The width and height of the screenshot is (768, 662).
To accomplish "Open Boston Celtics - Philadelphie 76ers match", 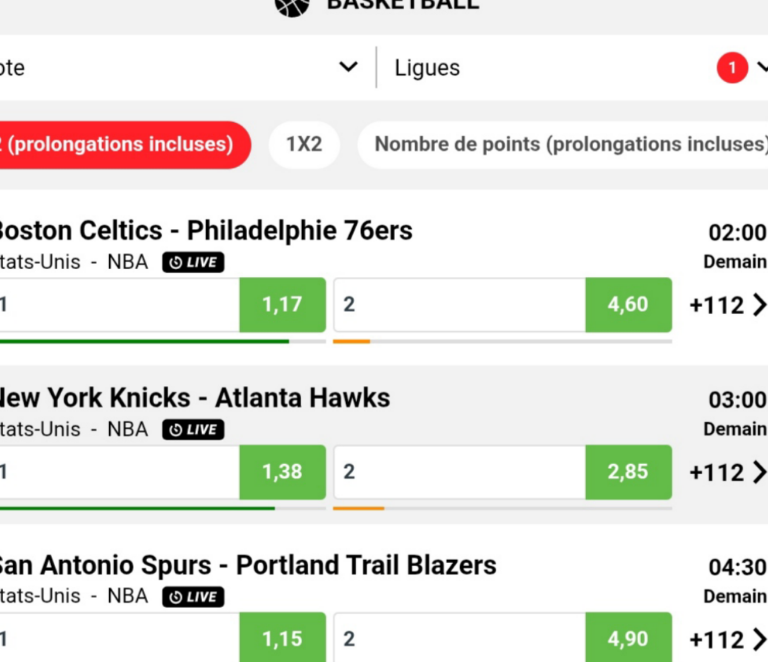I will [206, 231].
